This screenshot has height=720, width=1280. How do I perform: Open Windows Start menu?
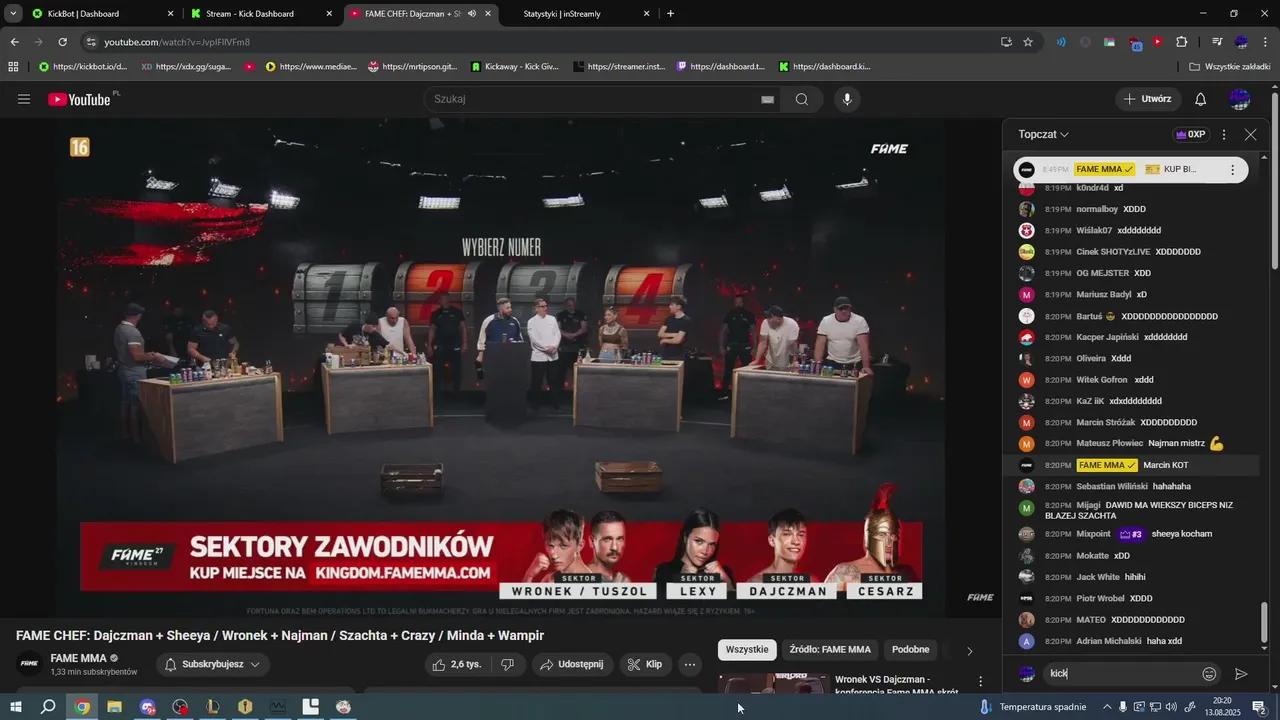(x=15, y=707)
